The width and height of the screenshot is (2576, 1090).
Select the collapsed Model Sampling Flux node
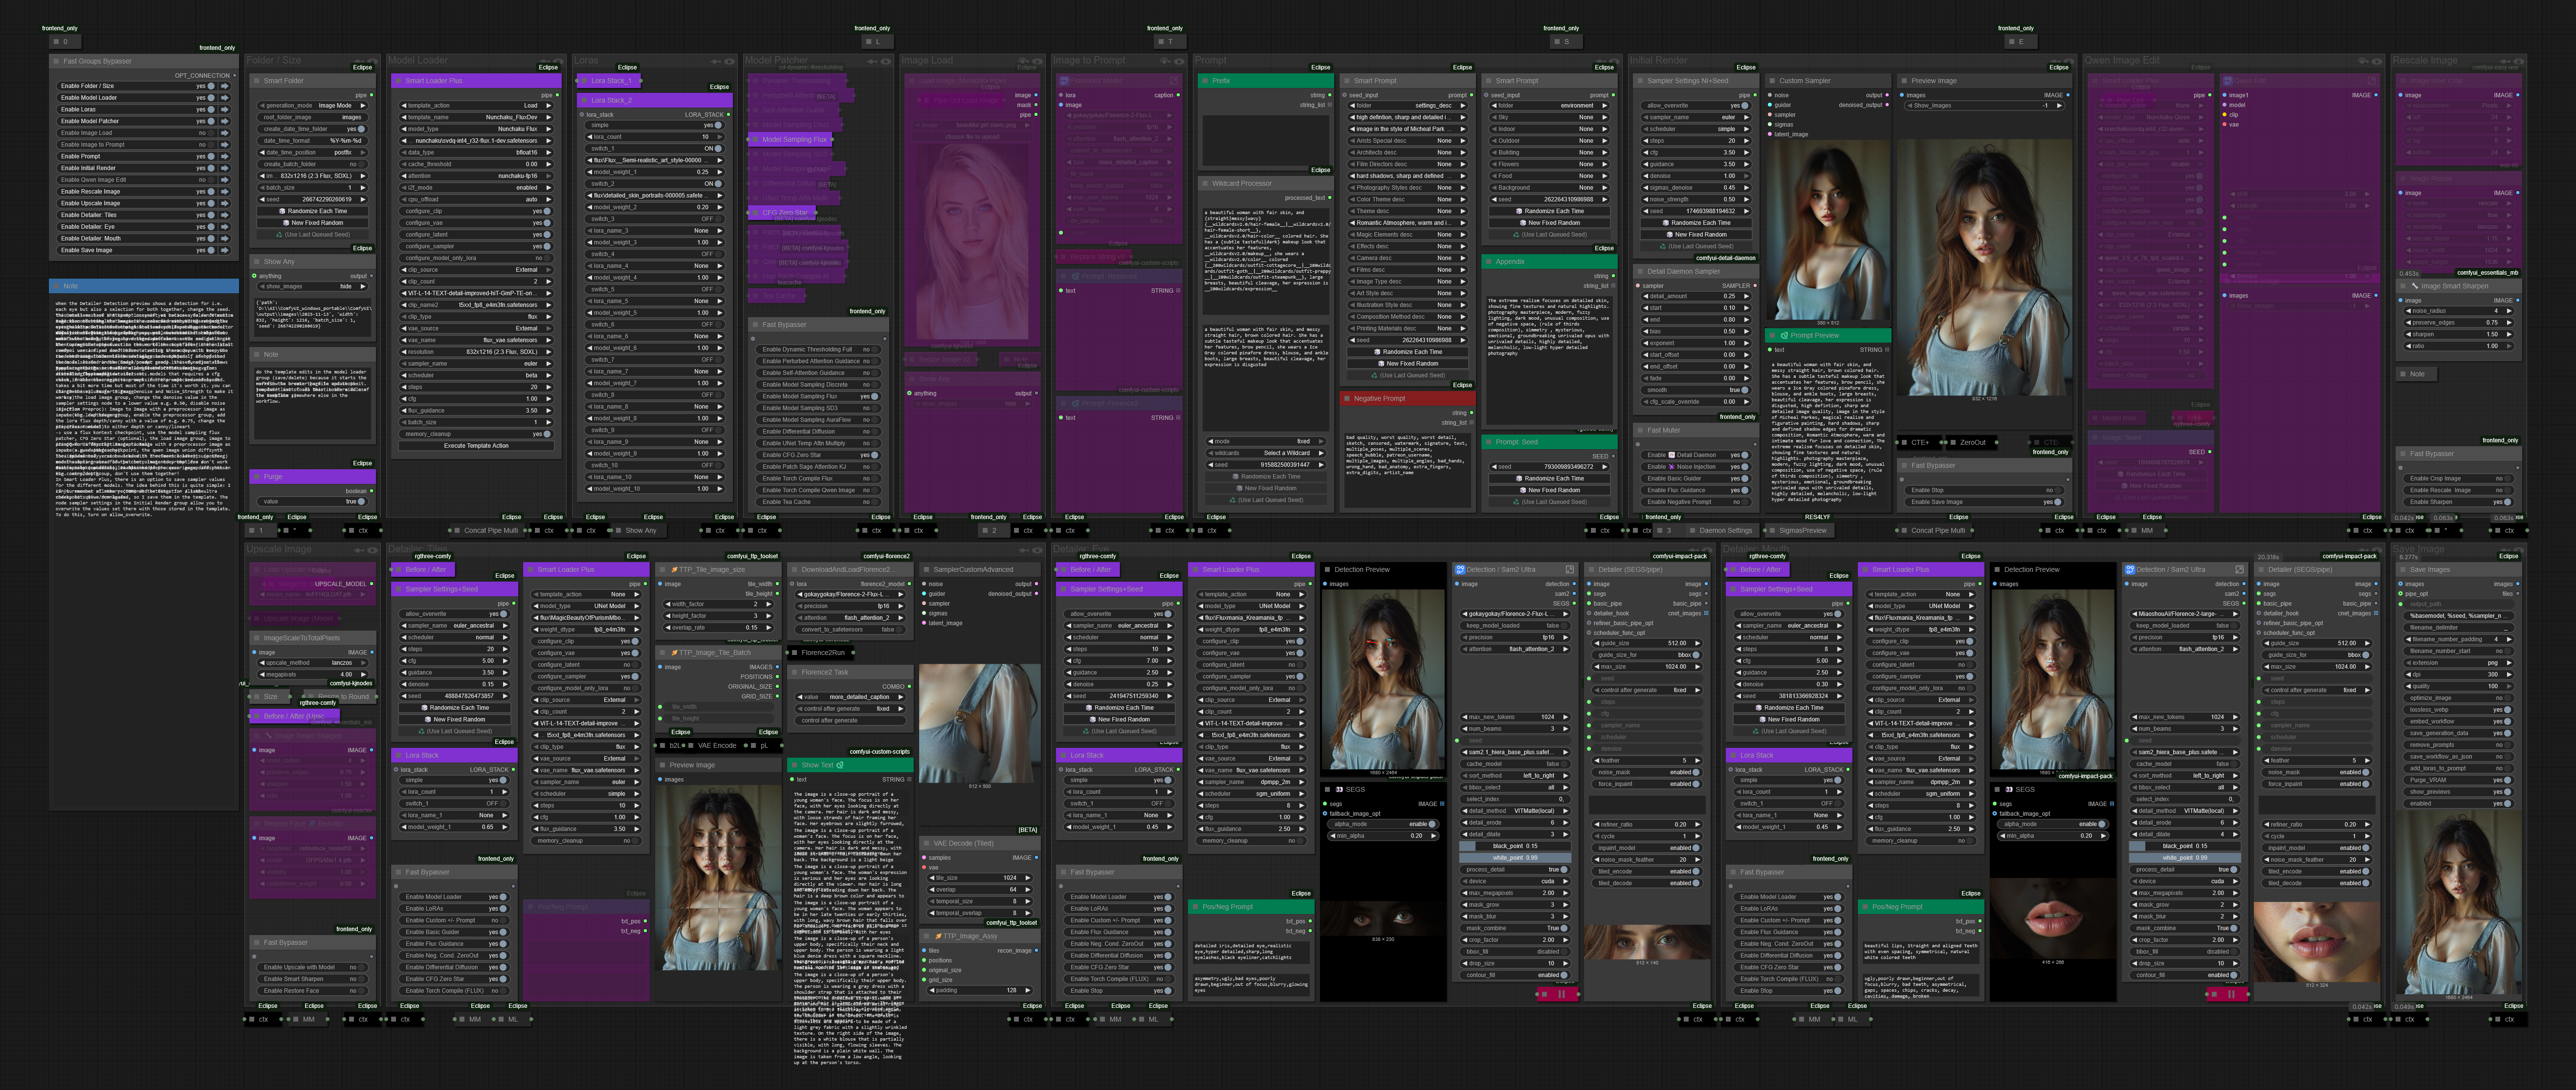[x=790, y=140]
